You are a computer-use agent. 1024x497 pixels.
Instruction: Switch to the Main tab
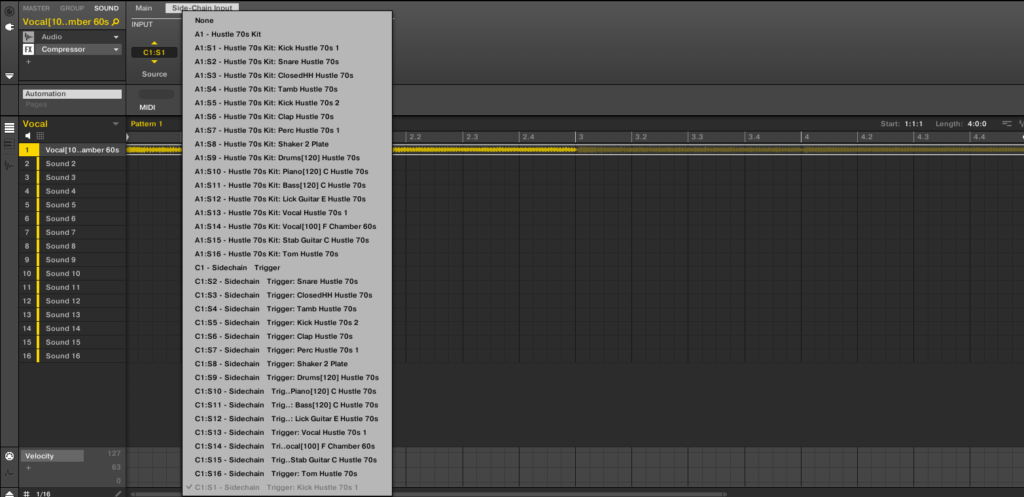click(x=144, y=8)
